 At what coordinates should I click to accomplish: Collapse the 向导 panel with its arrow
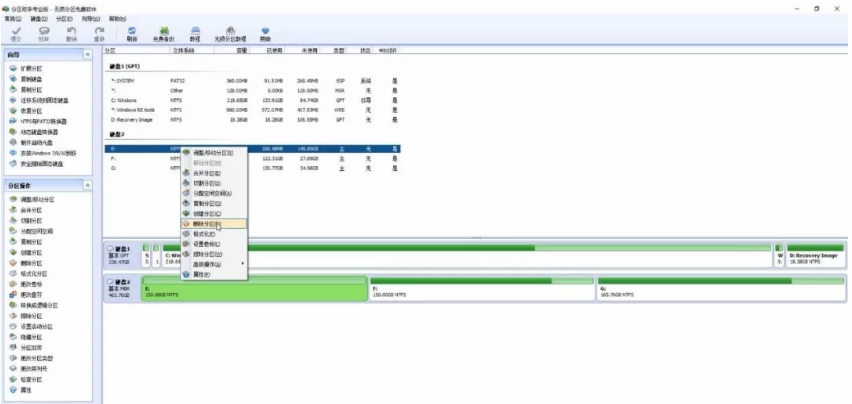tap(88, 53)
